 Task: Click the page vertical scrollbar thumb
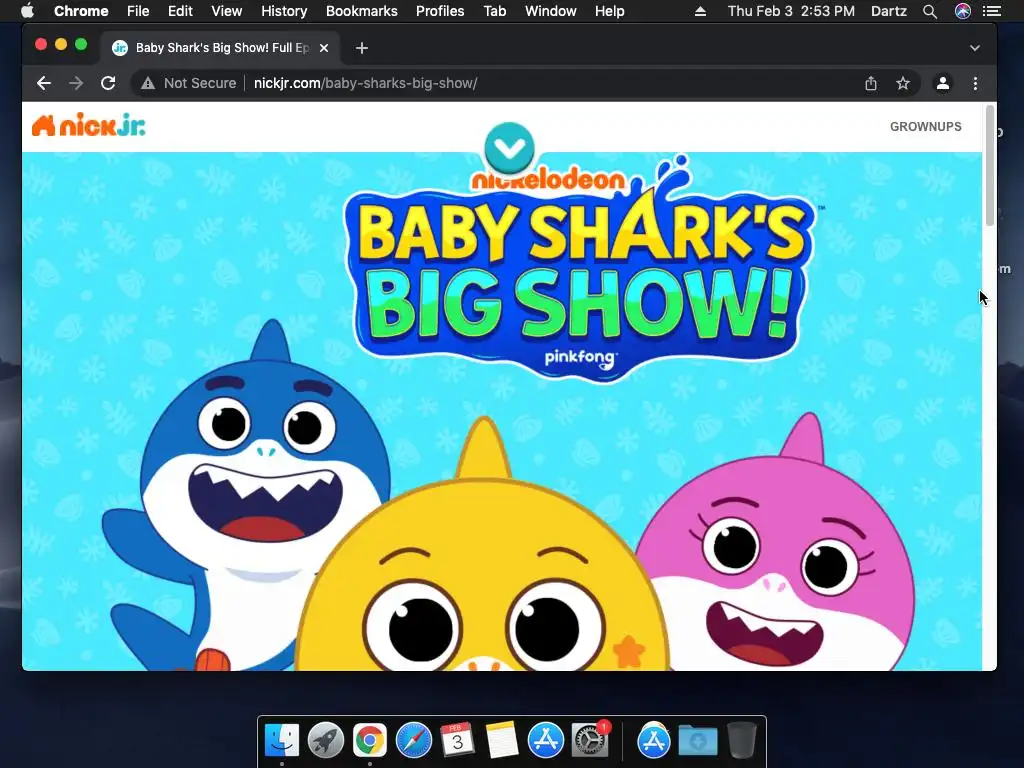click(990, 165)
